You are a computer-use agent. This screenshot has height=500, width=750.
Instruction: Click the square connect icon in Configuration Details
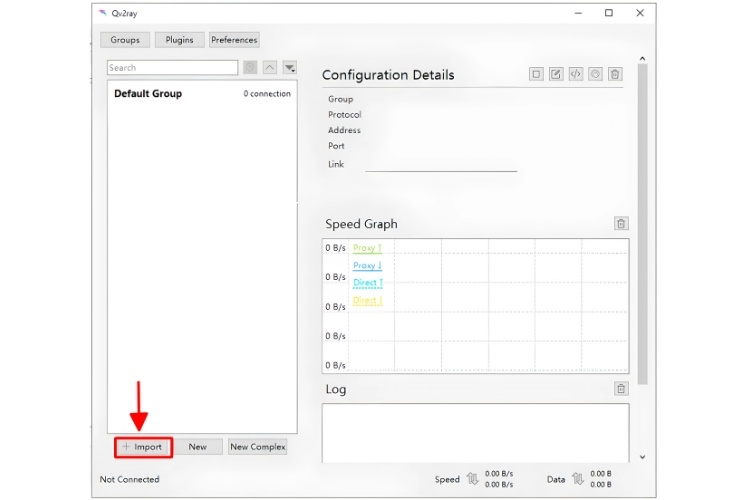pos(536,74)
